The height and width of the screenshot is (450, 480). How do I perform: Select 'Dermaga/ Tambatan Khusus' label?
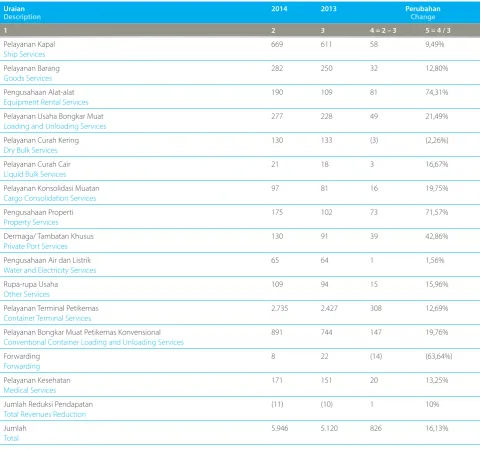(49, 236)
